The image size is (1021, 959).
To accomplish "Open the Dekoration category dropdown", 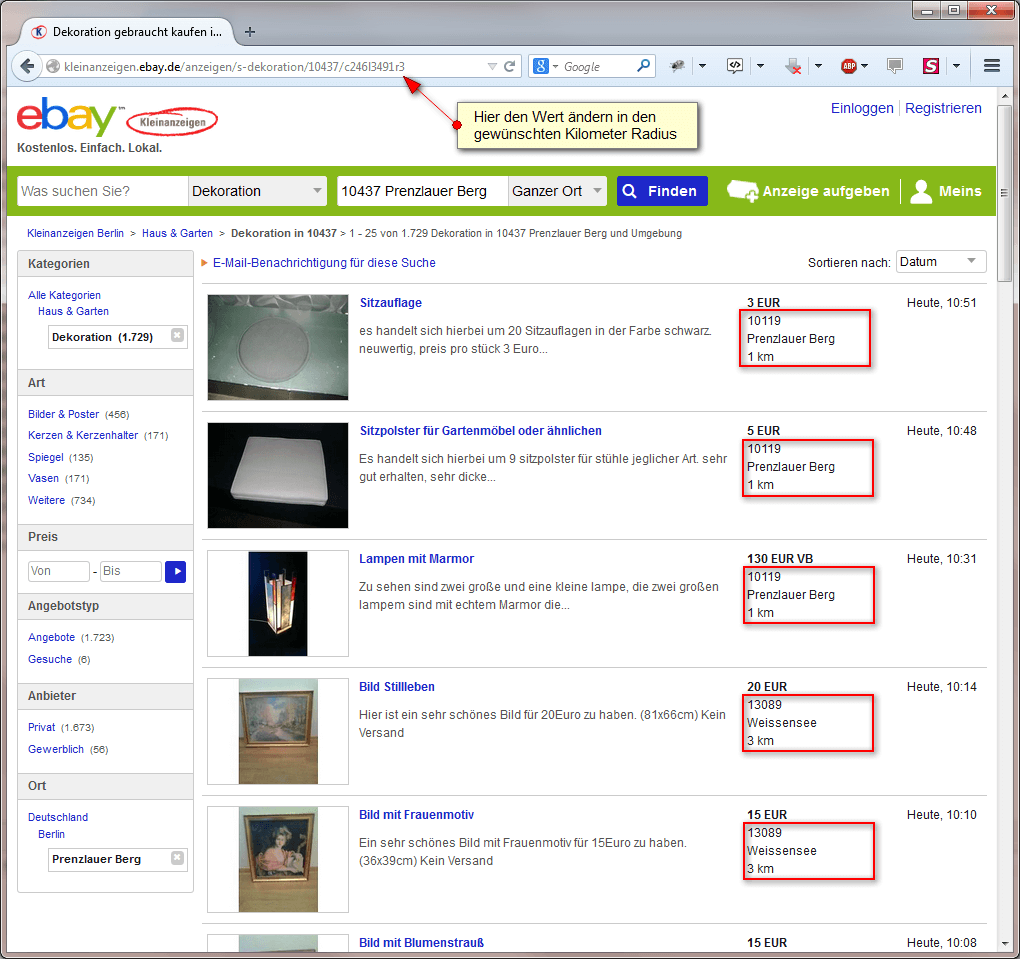I will tap(257, 191).
